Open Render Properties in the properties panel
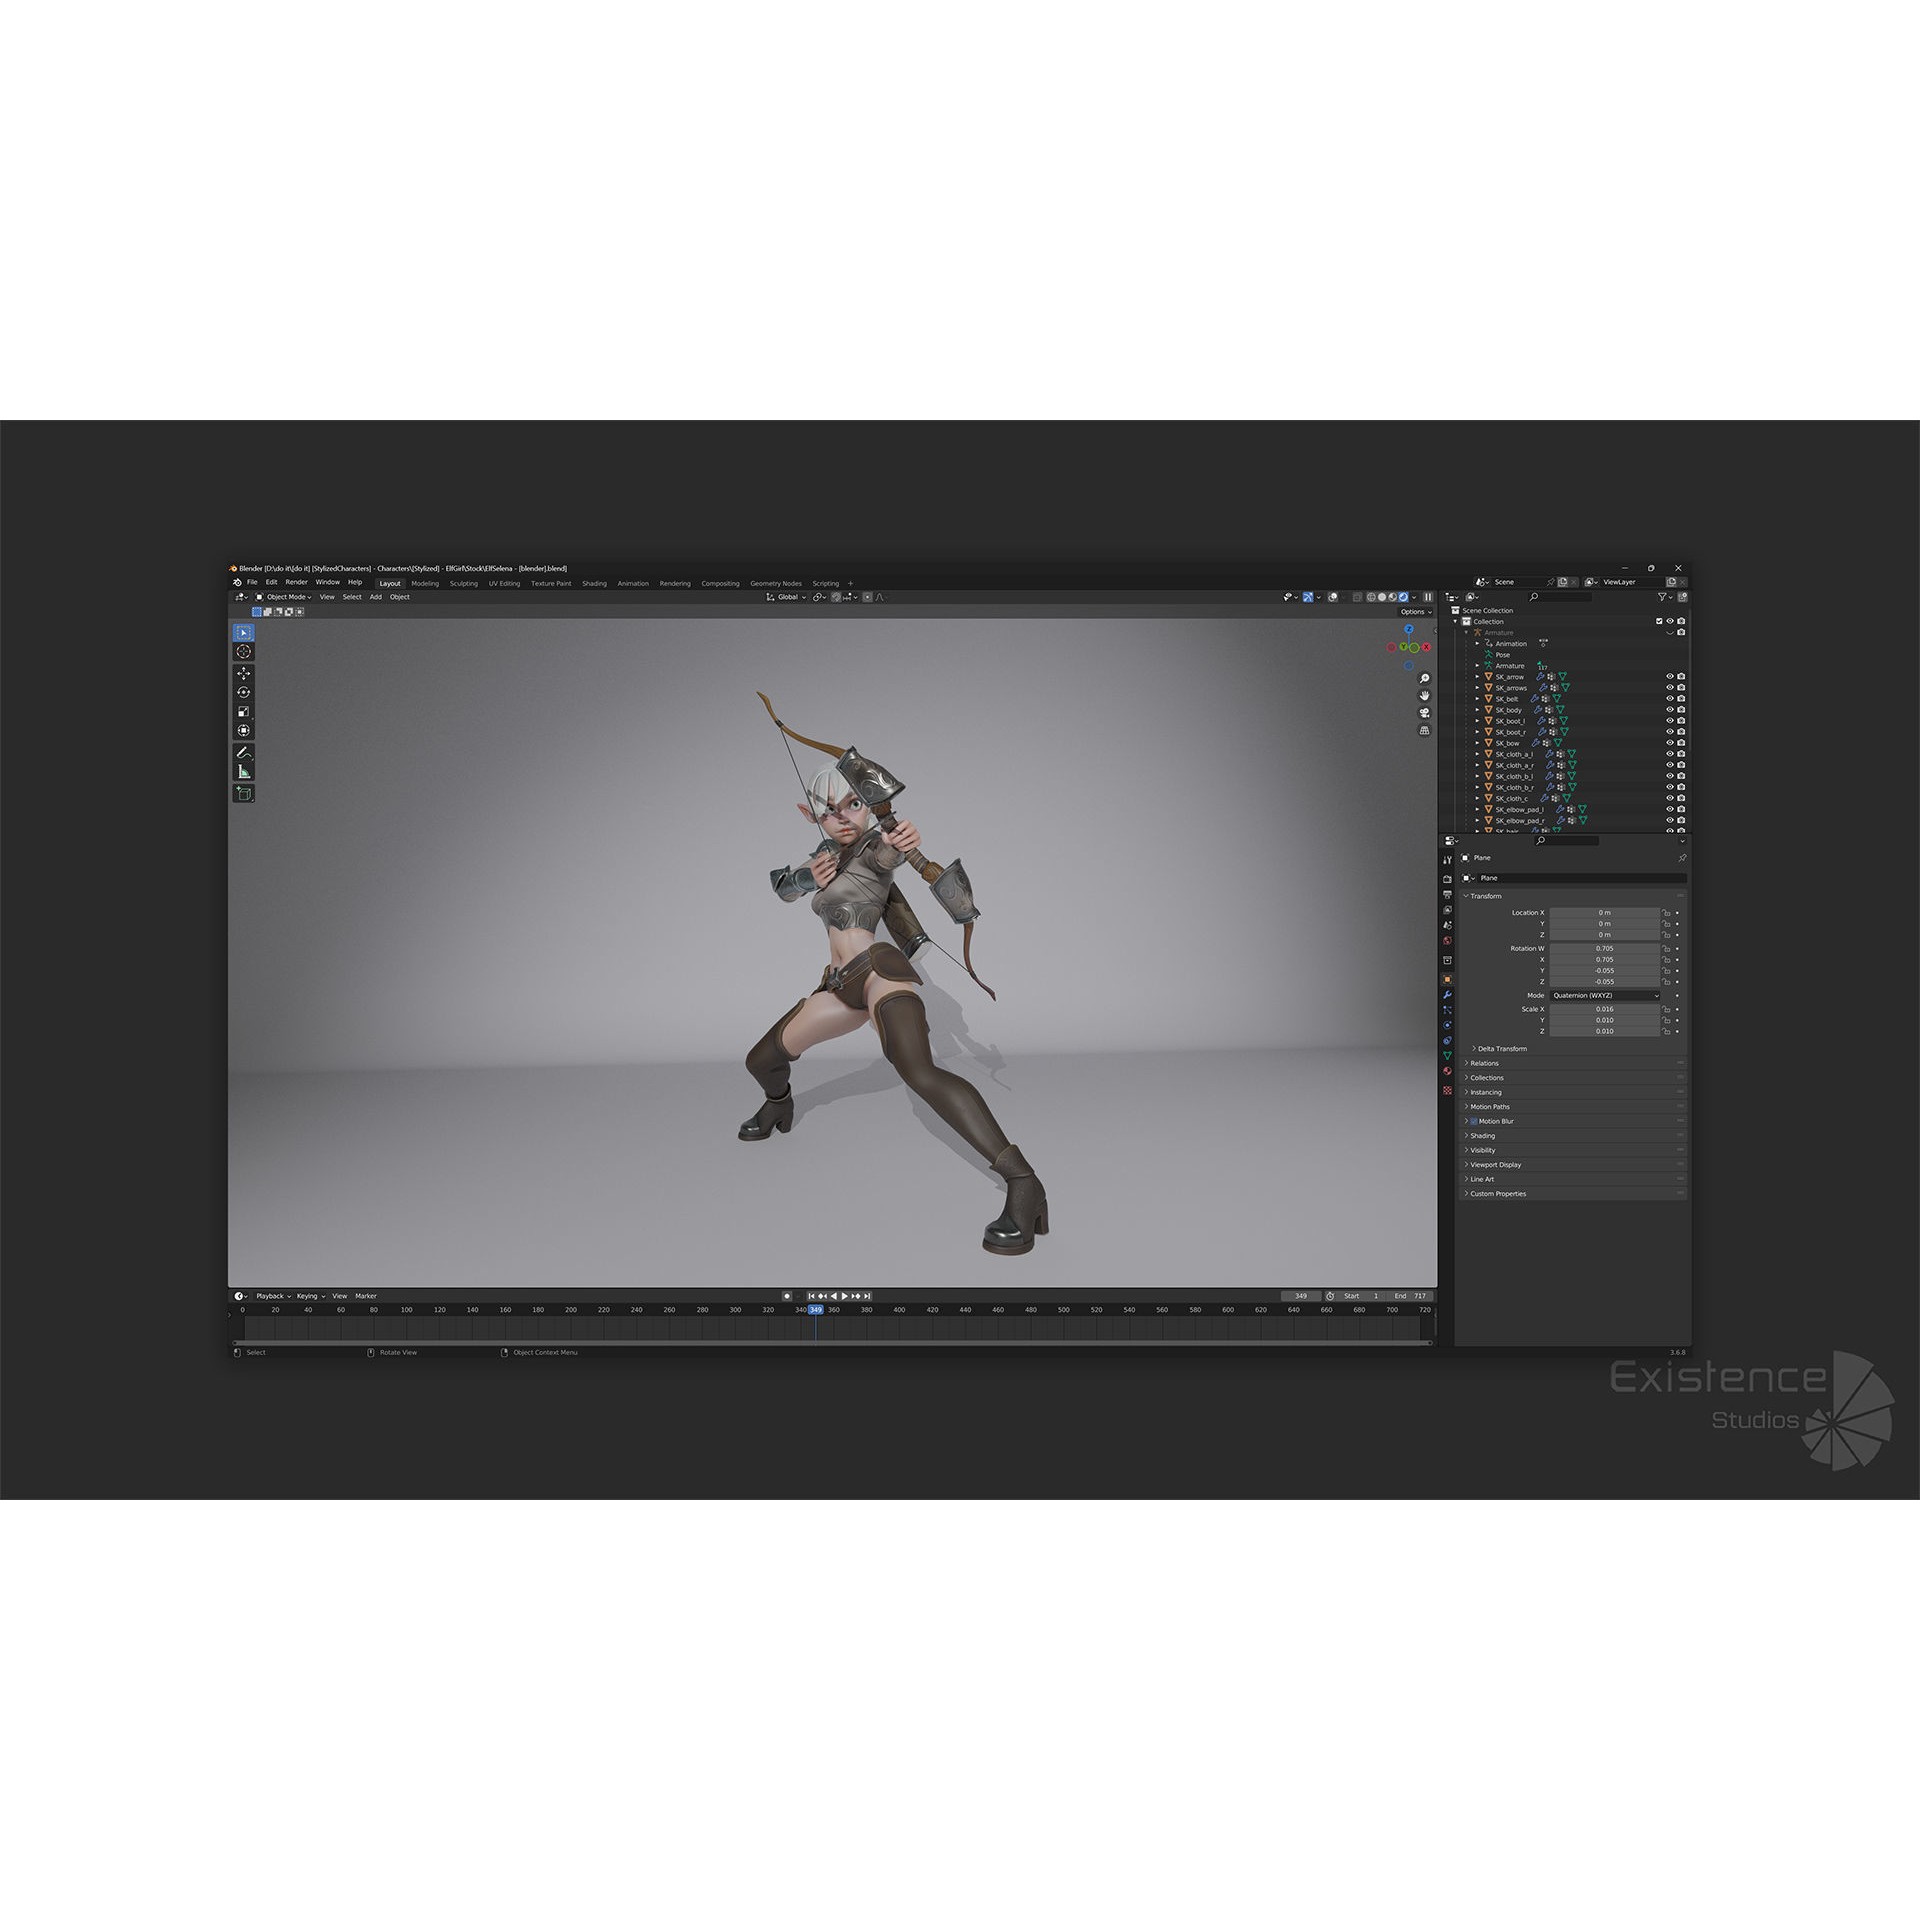The height and width of the screenshot is (1920, 1920). [1447, 878]
